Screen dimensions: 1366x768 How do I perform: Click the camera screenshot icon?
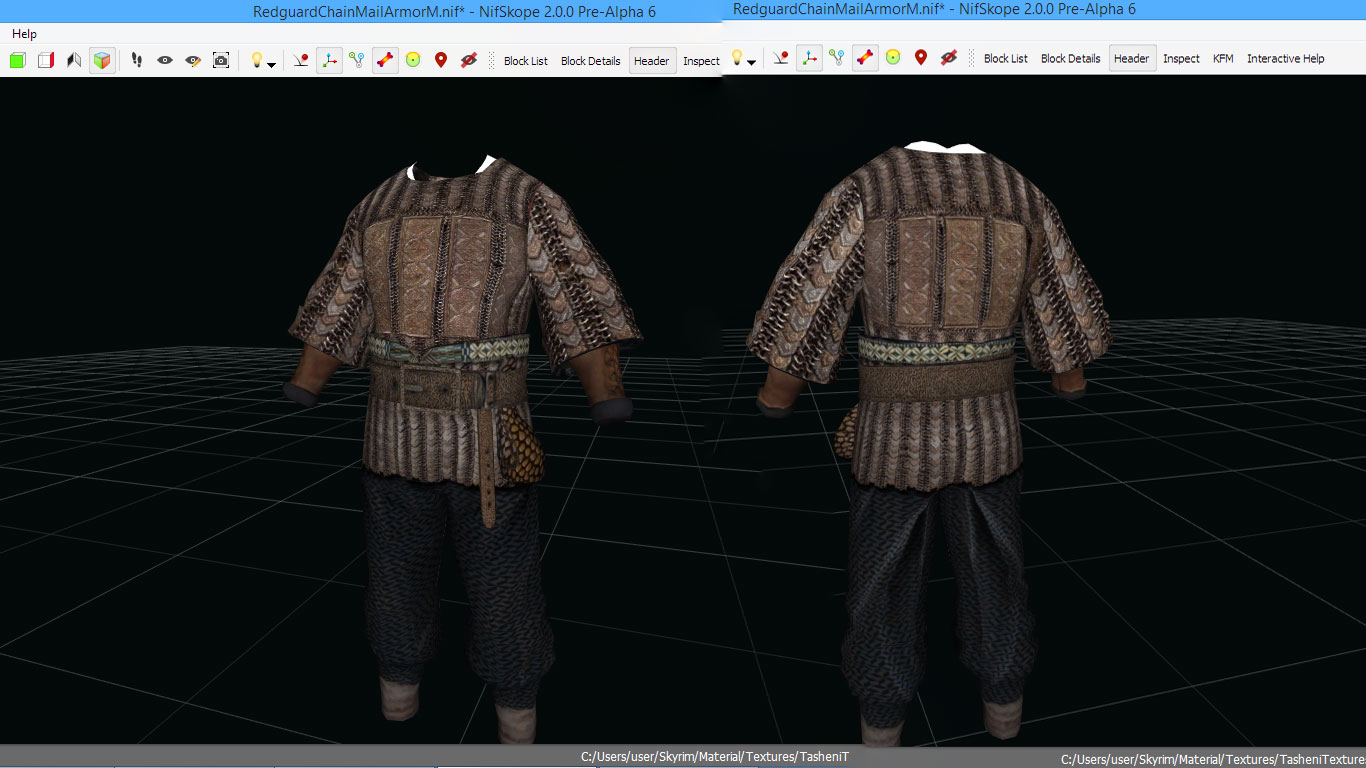pos(221,60)
